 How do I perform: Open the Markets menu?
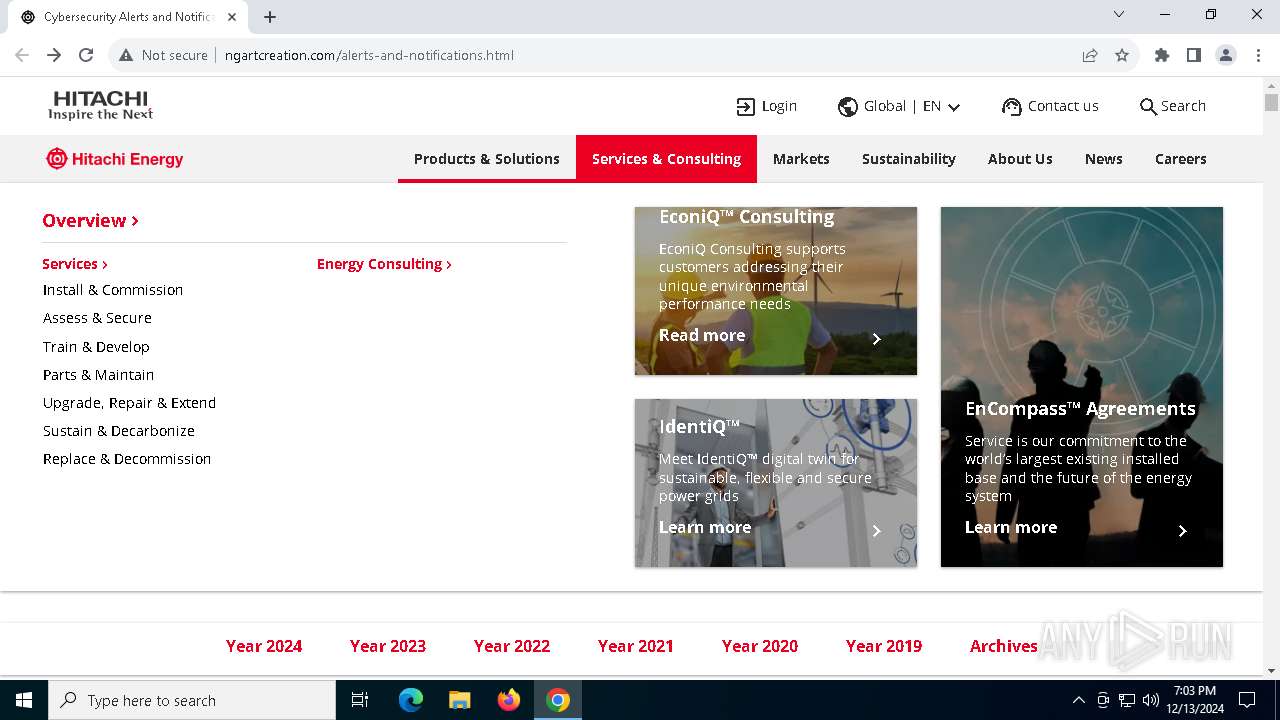801,159
